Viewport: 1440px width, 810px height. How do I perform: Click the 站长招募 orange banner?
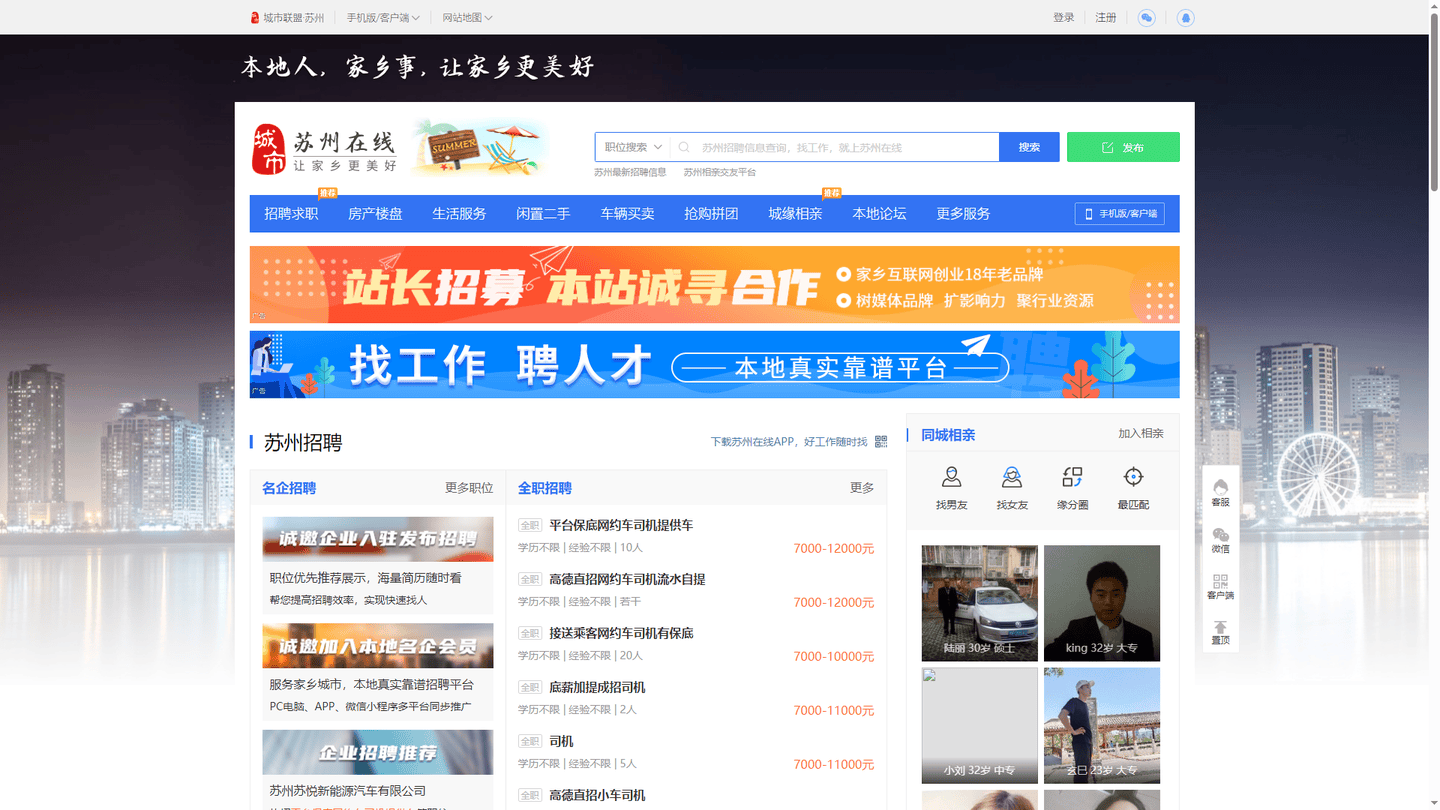click(714, 285)
